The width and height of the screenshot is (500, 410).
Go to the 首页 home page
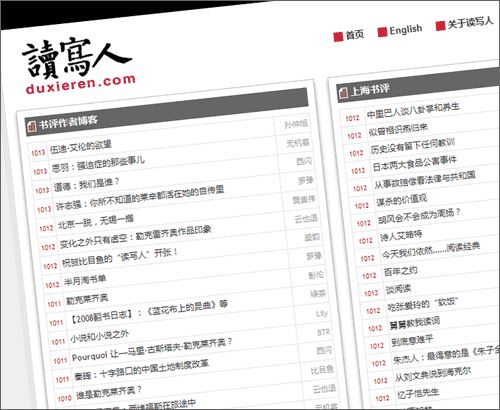pos(355,35)
